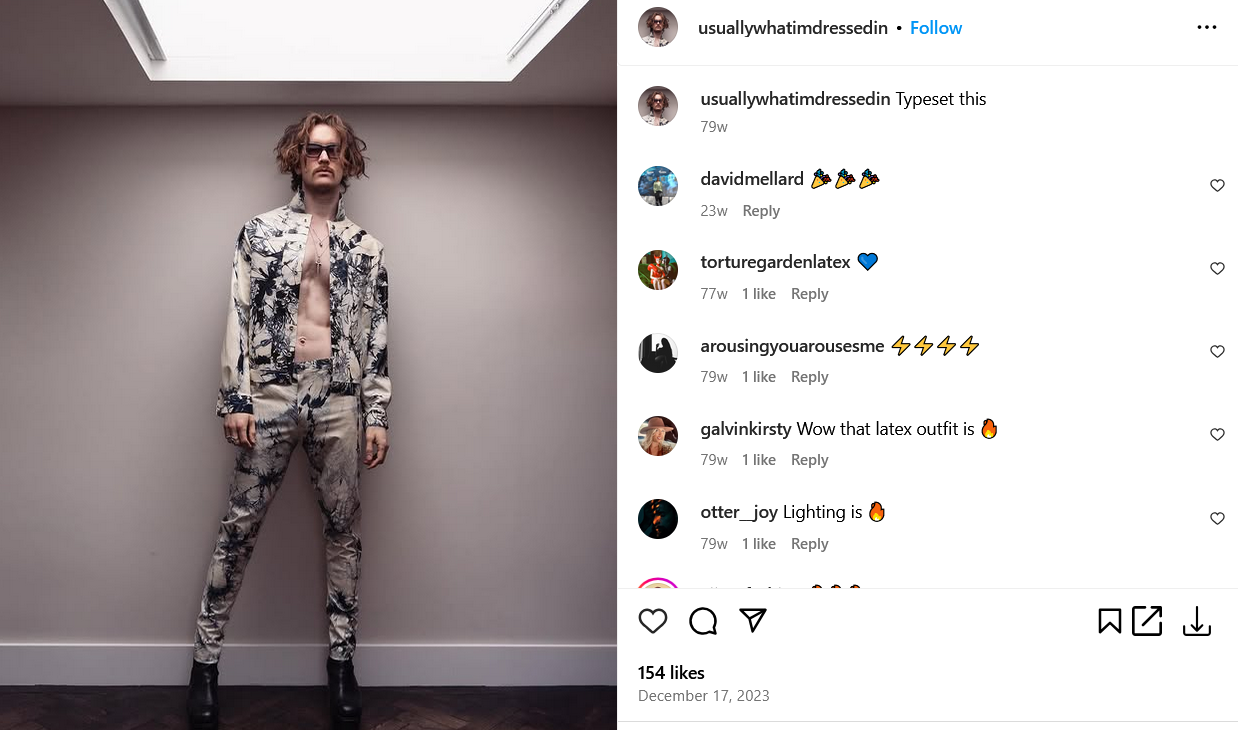View 154 likes list
Screen dimensions: 1238x730
671,673
